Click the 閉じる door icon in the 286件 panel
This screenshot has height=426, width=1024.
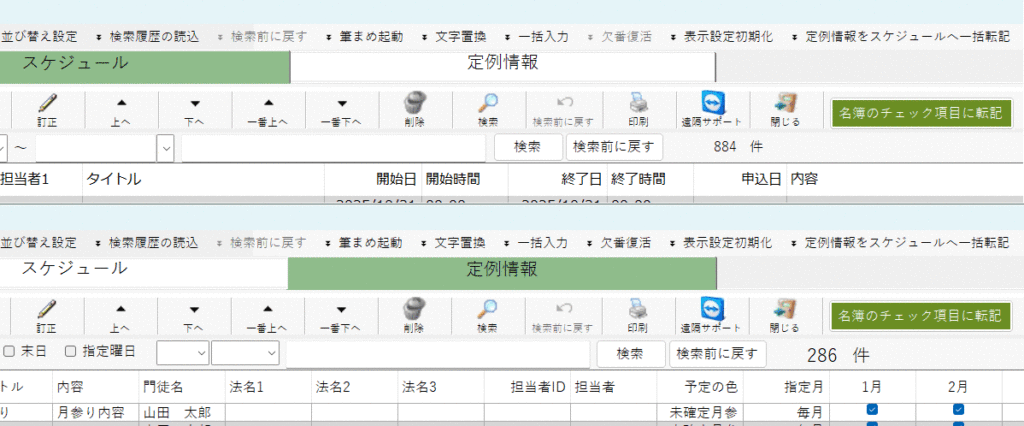tap(785, 314)
